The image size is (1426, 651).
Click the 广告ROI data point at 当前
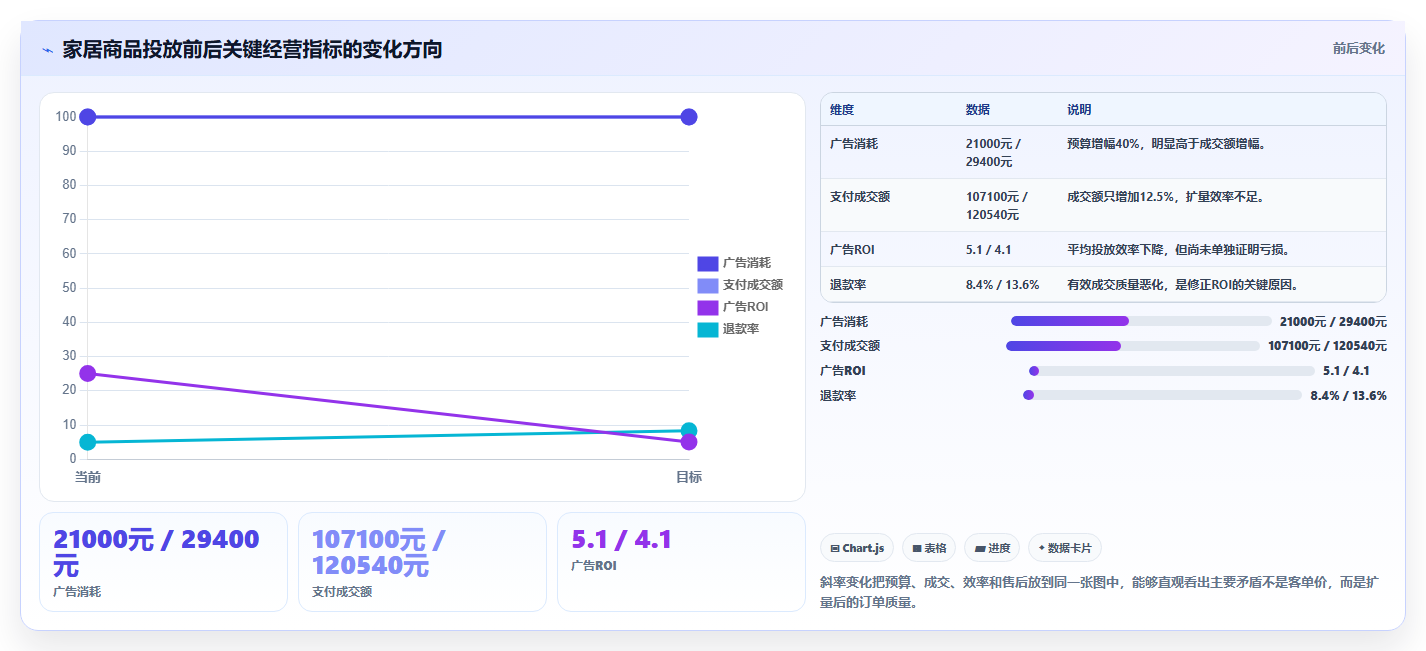(x=88, y=373)
